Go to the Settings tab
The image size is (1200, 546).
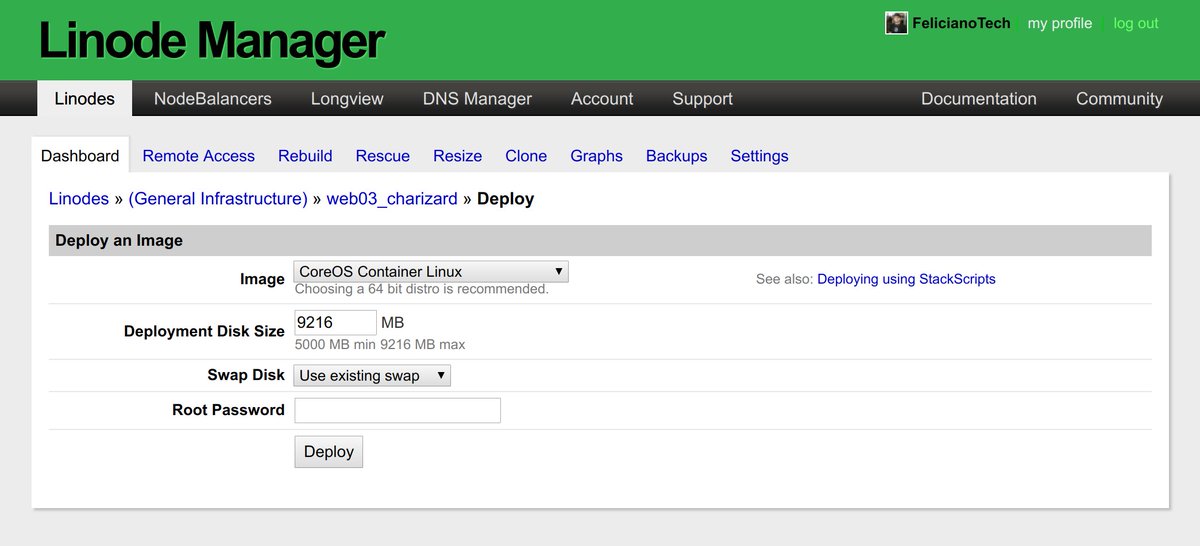point(759,156)
